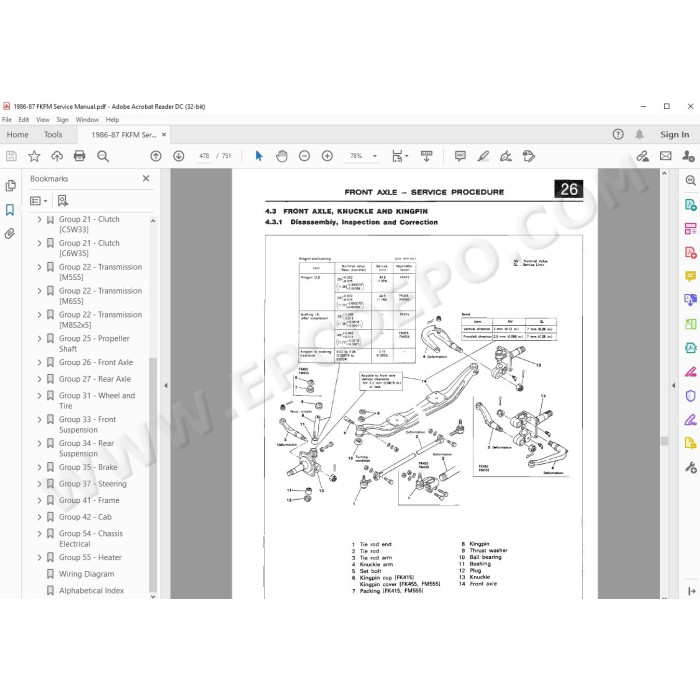Expand Group 22 - Transmission [M5S5] bookmark
The image size is (700, 700).
pos(39,267)
